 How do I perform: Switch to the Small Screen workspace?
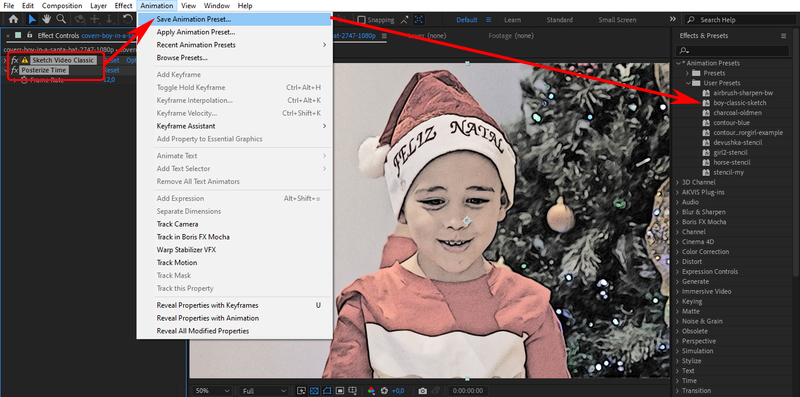(x=617, y=20)
